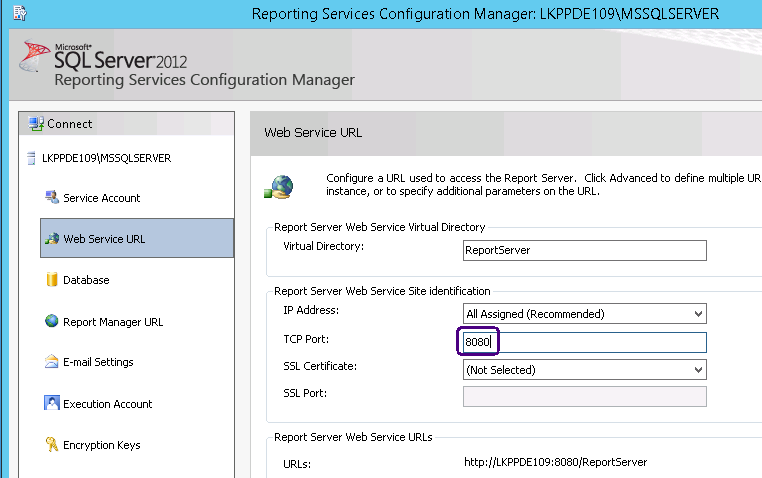The height and width of the screenshot is (478, 762).
Task: Select LKPPDE109\MSSQLSERVER server node
Action: pos(106,158)
